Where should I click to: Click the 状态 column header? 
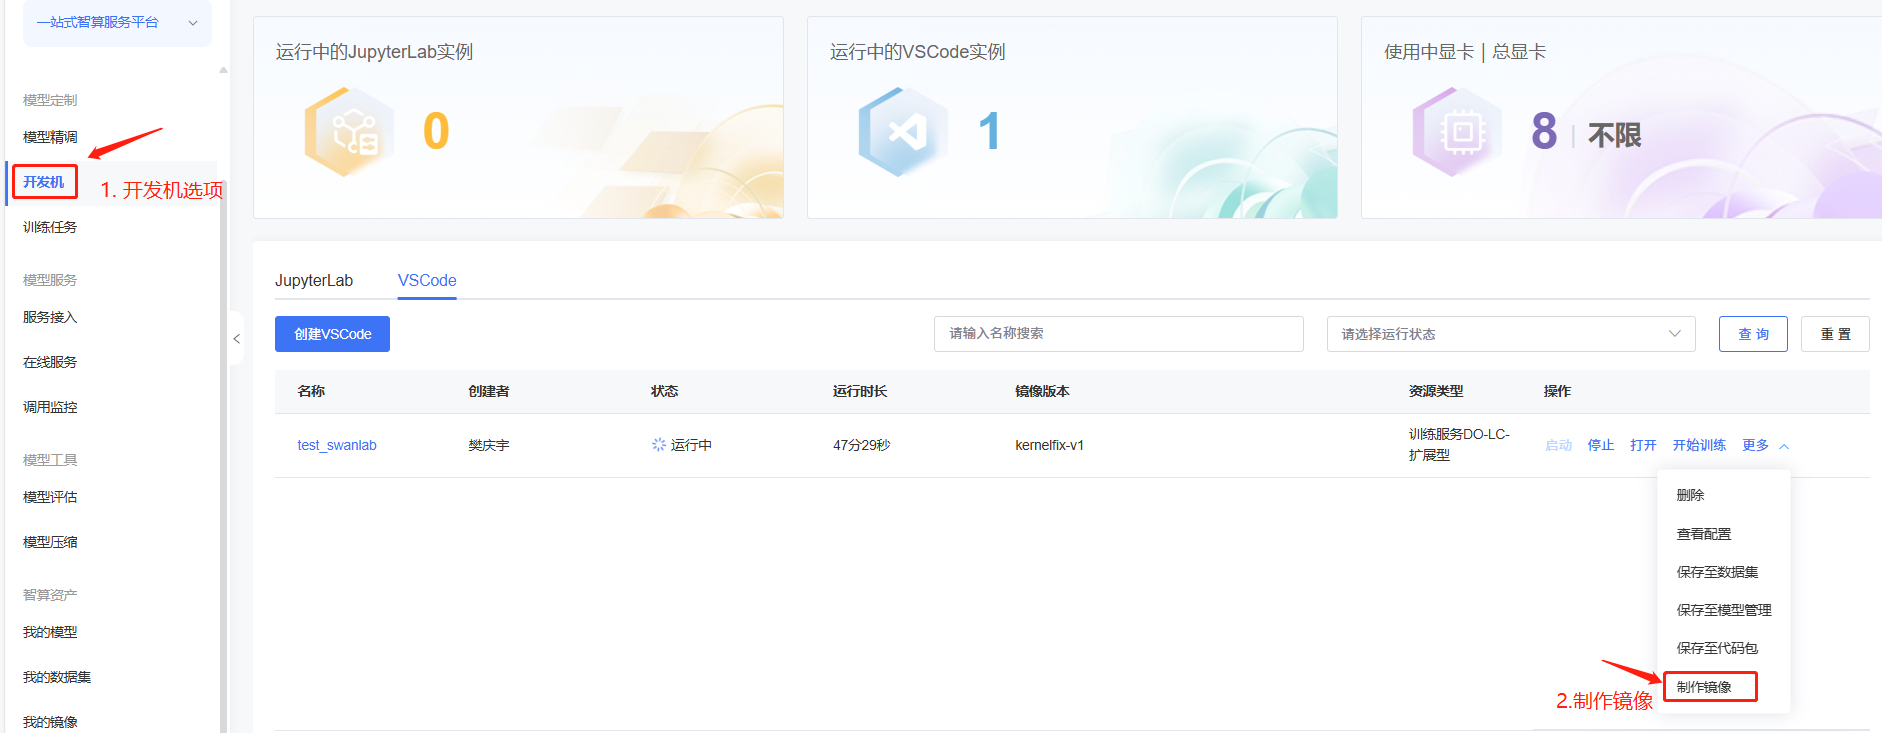tap(664, 391)
